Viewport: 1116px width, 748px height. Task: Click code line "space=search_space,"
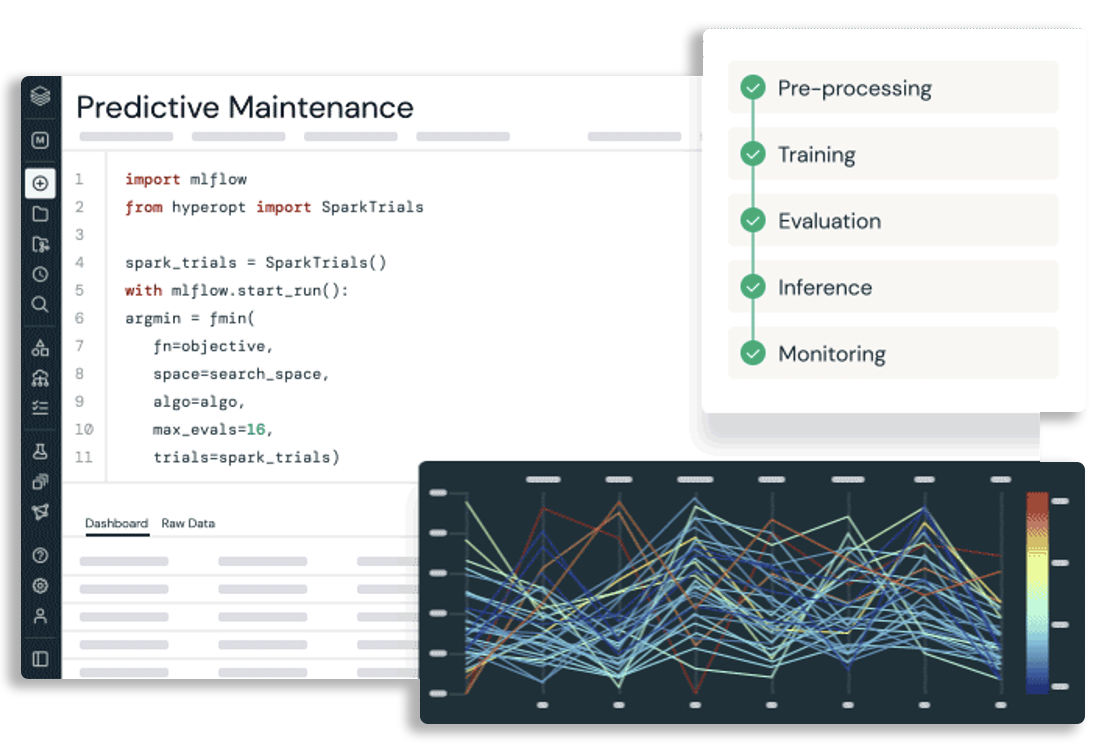pos(241,374)
